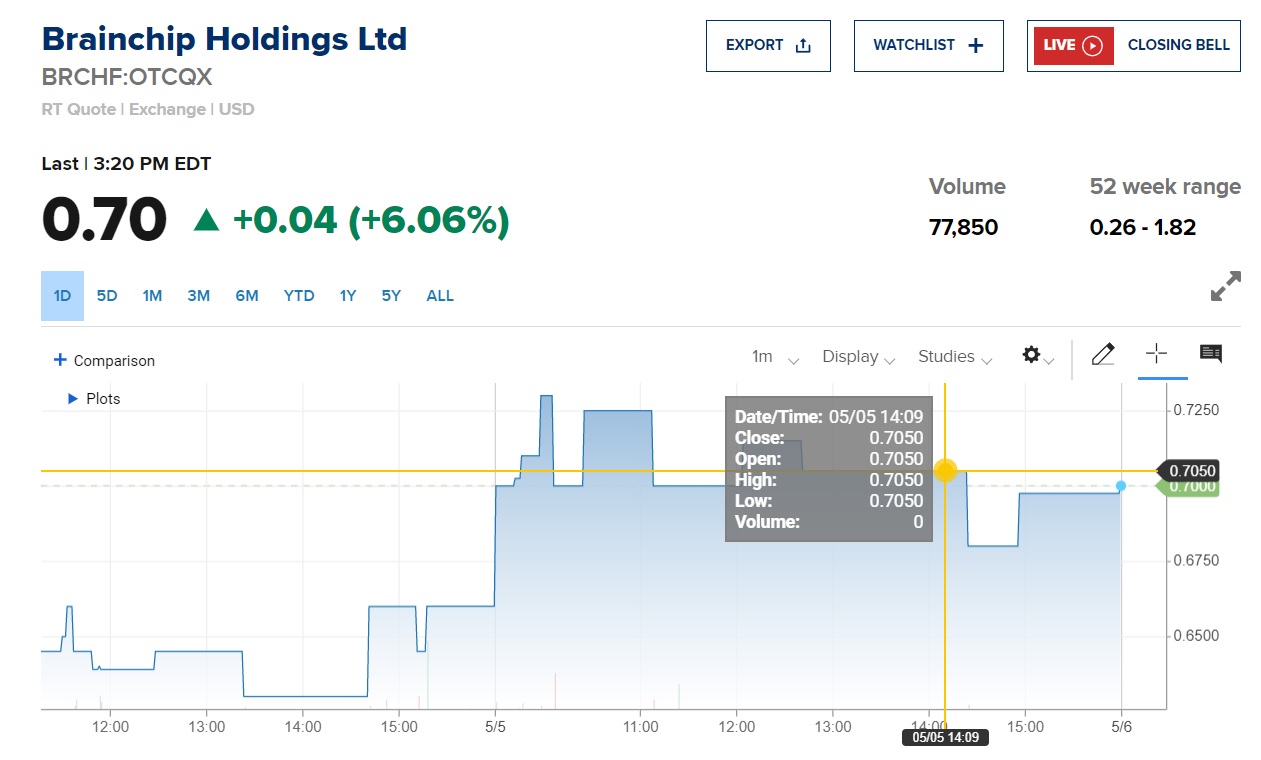Click the expand chart fullscreen arrows icon
Image resolution: width=1261 pixels, height=760 pixels.
coord(1225,286)
